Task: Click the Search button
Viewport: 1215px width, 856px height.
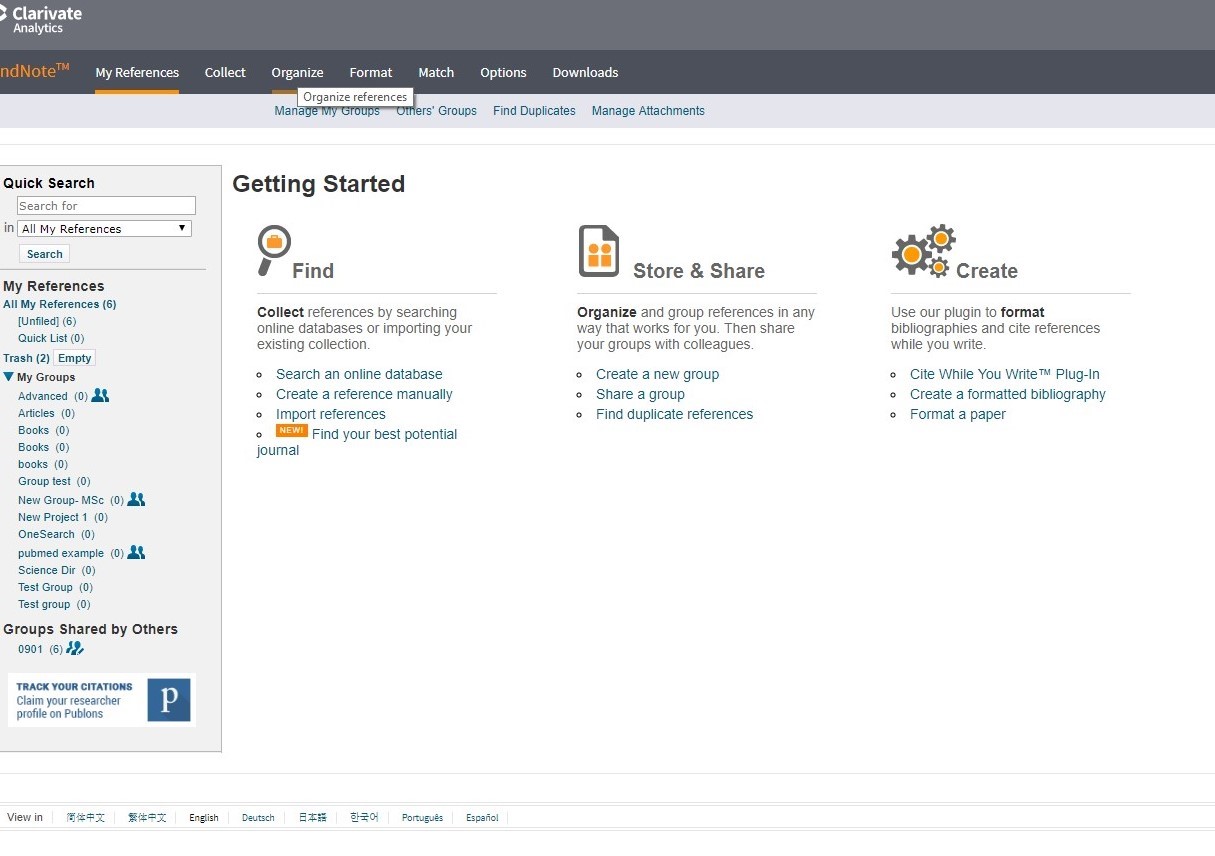Action: (44, 254)
